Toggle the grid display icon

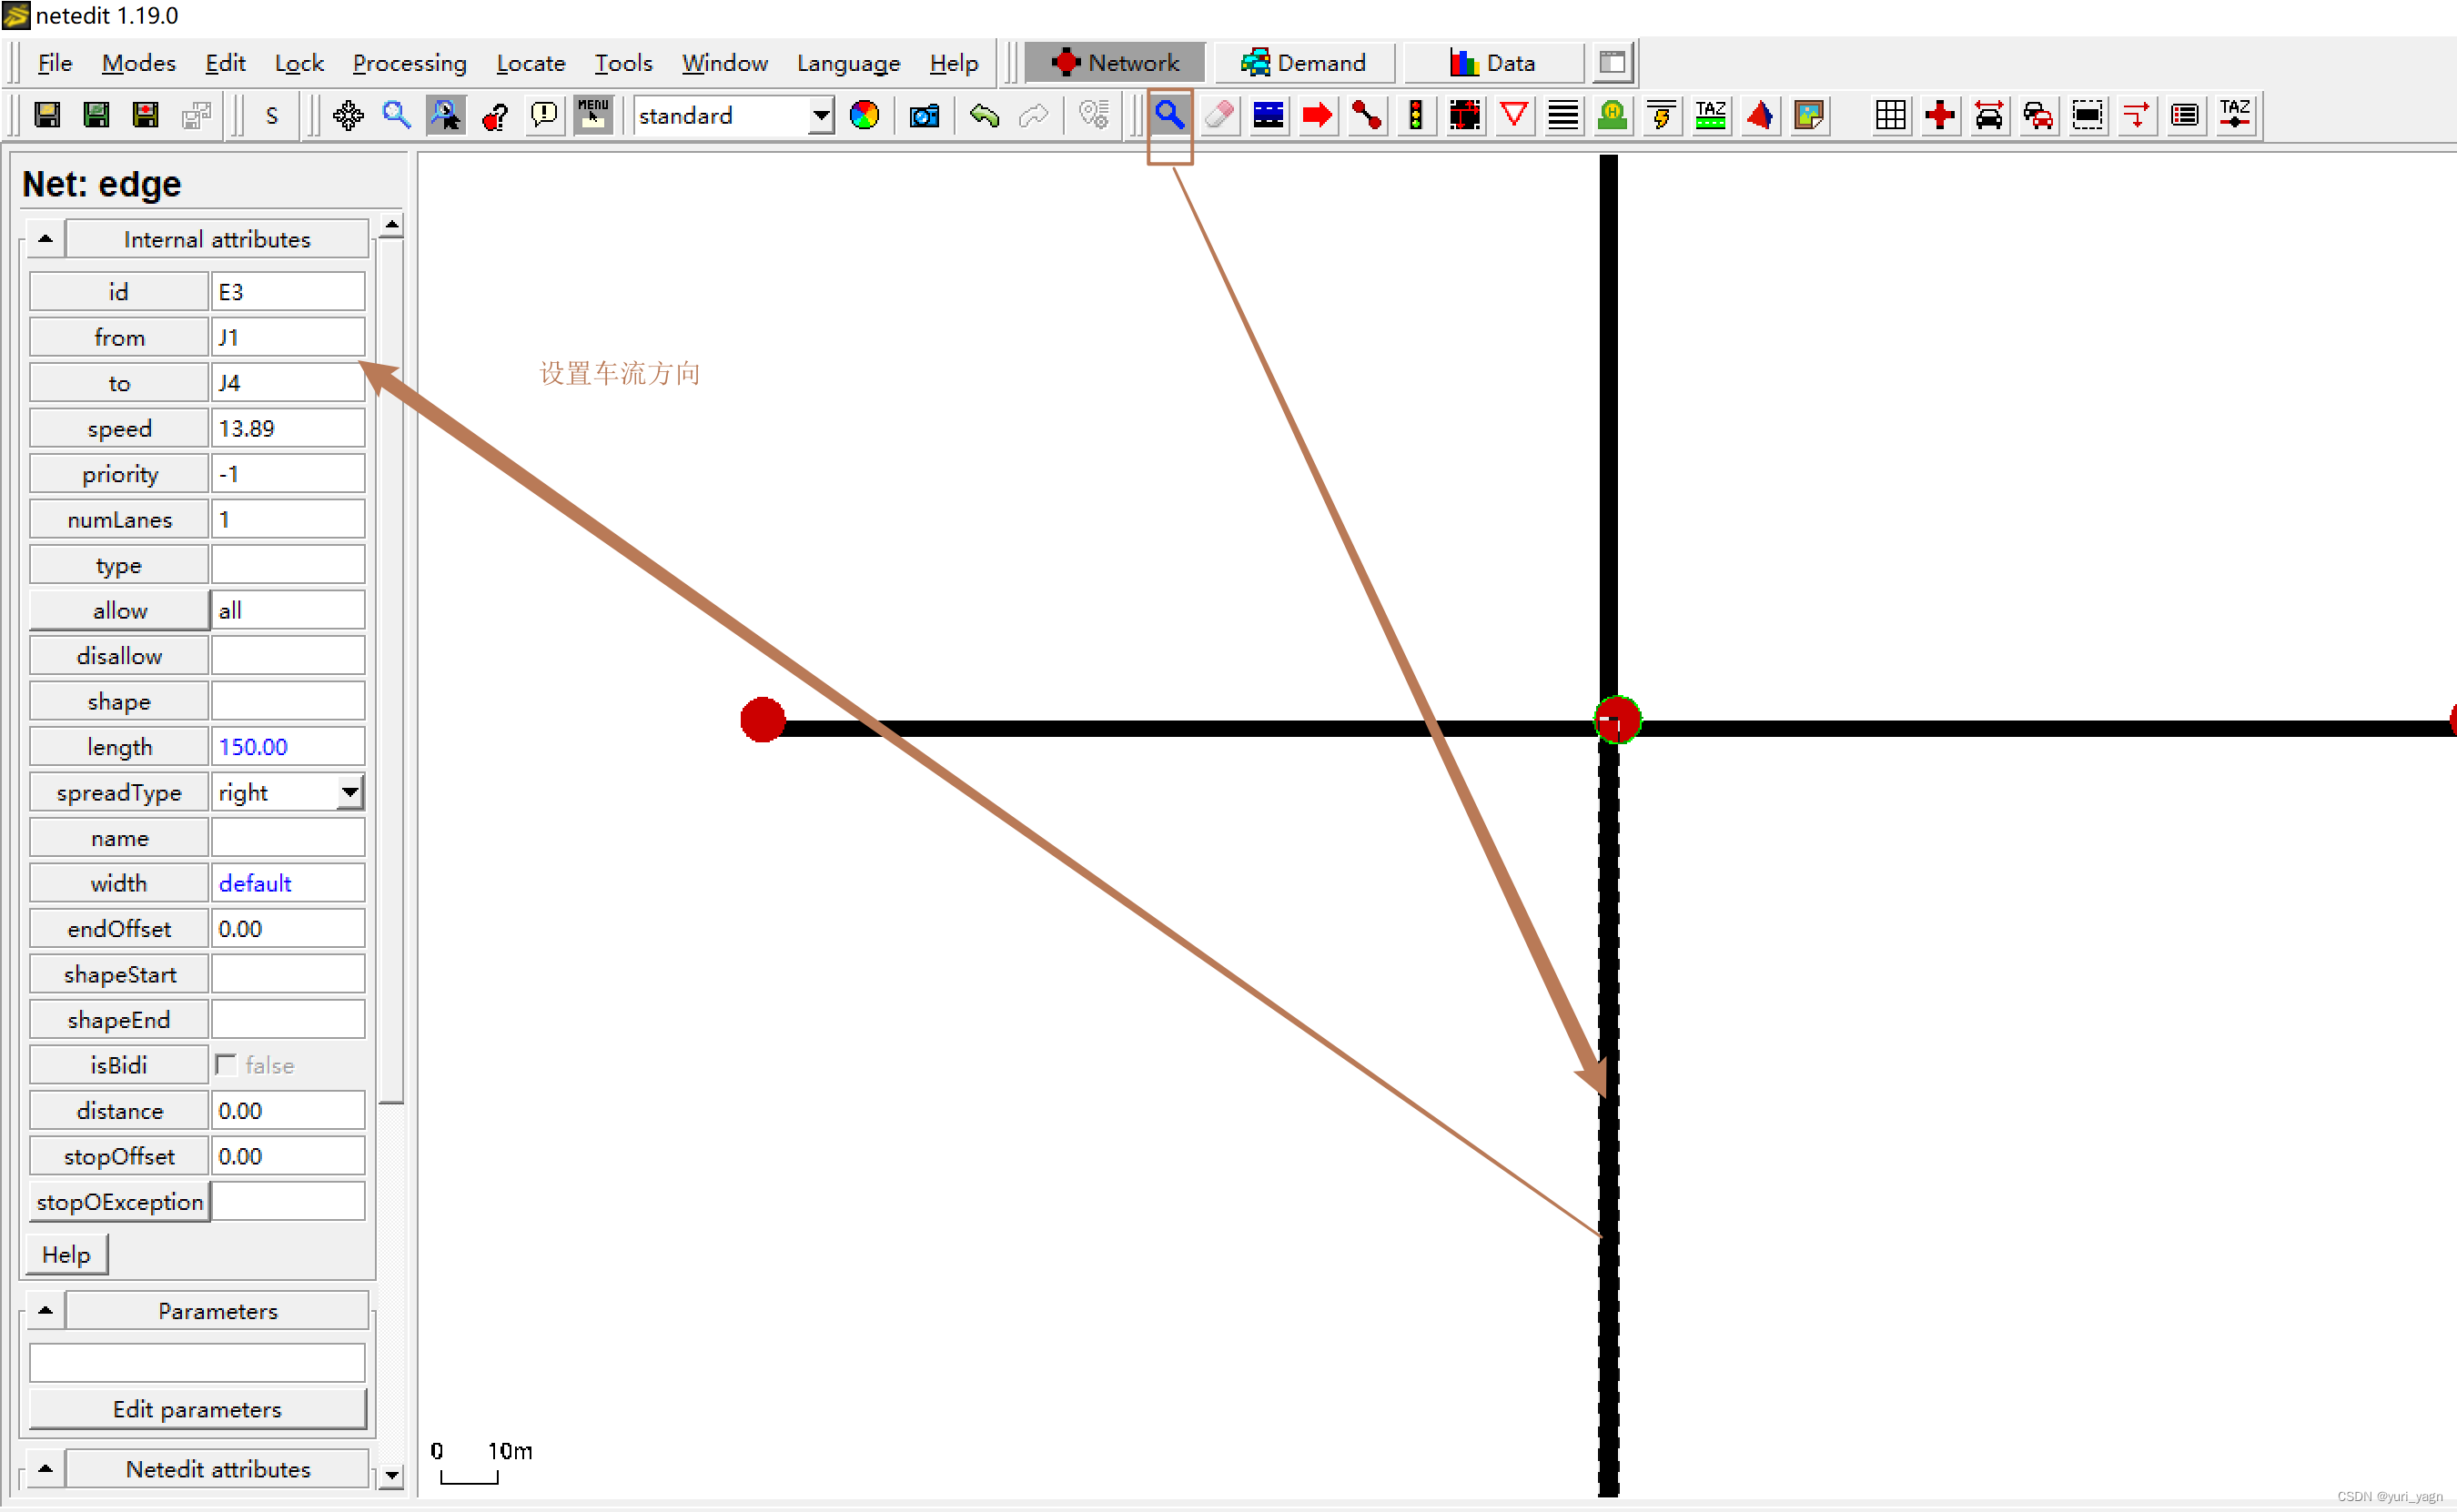point(1890,116)
